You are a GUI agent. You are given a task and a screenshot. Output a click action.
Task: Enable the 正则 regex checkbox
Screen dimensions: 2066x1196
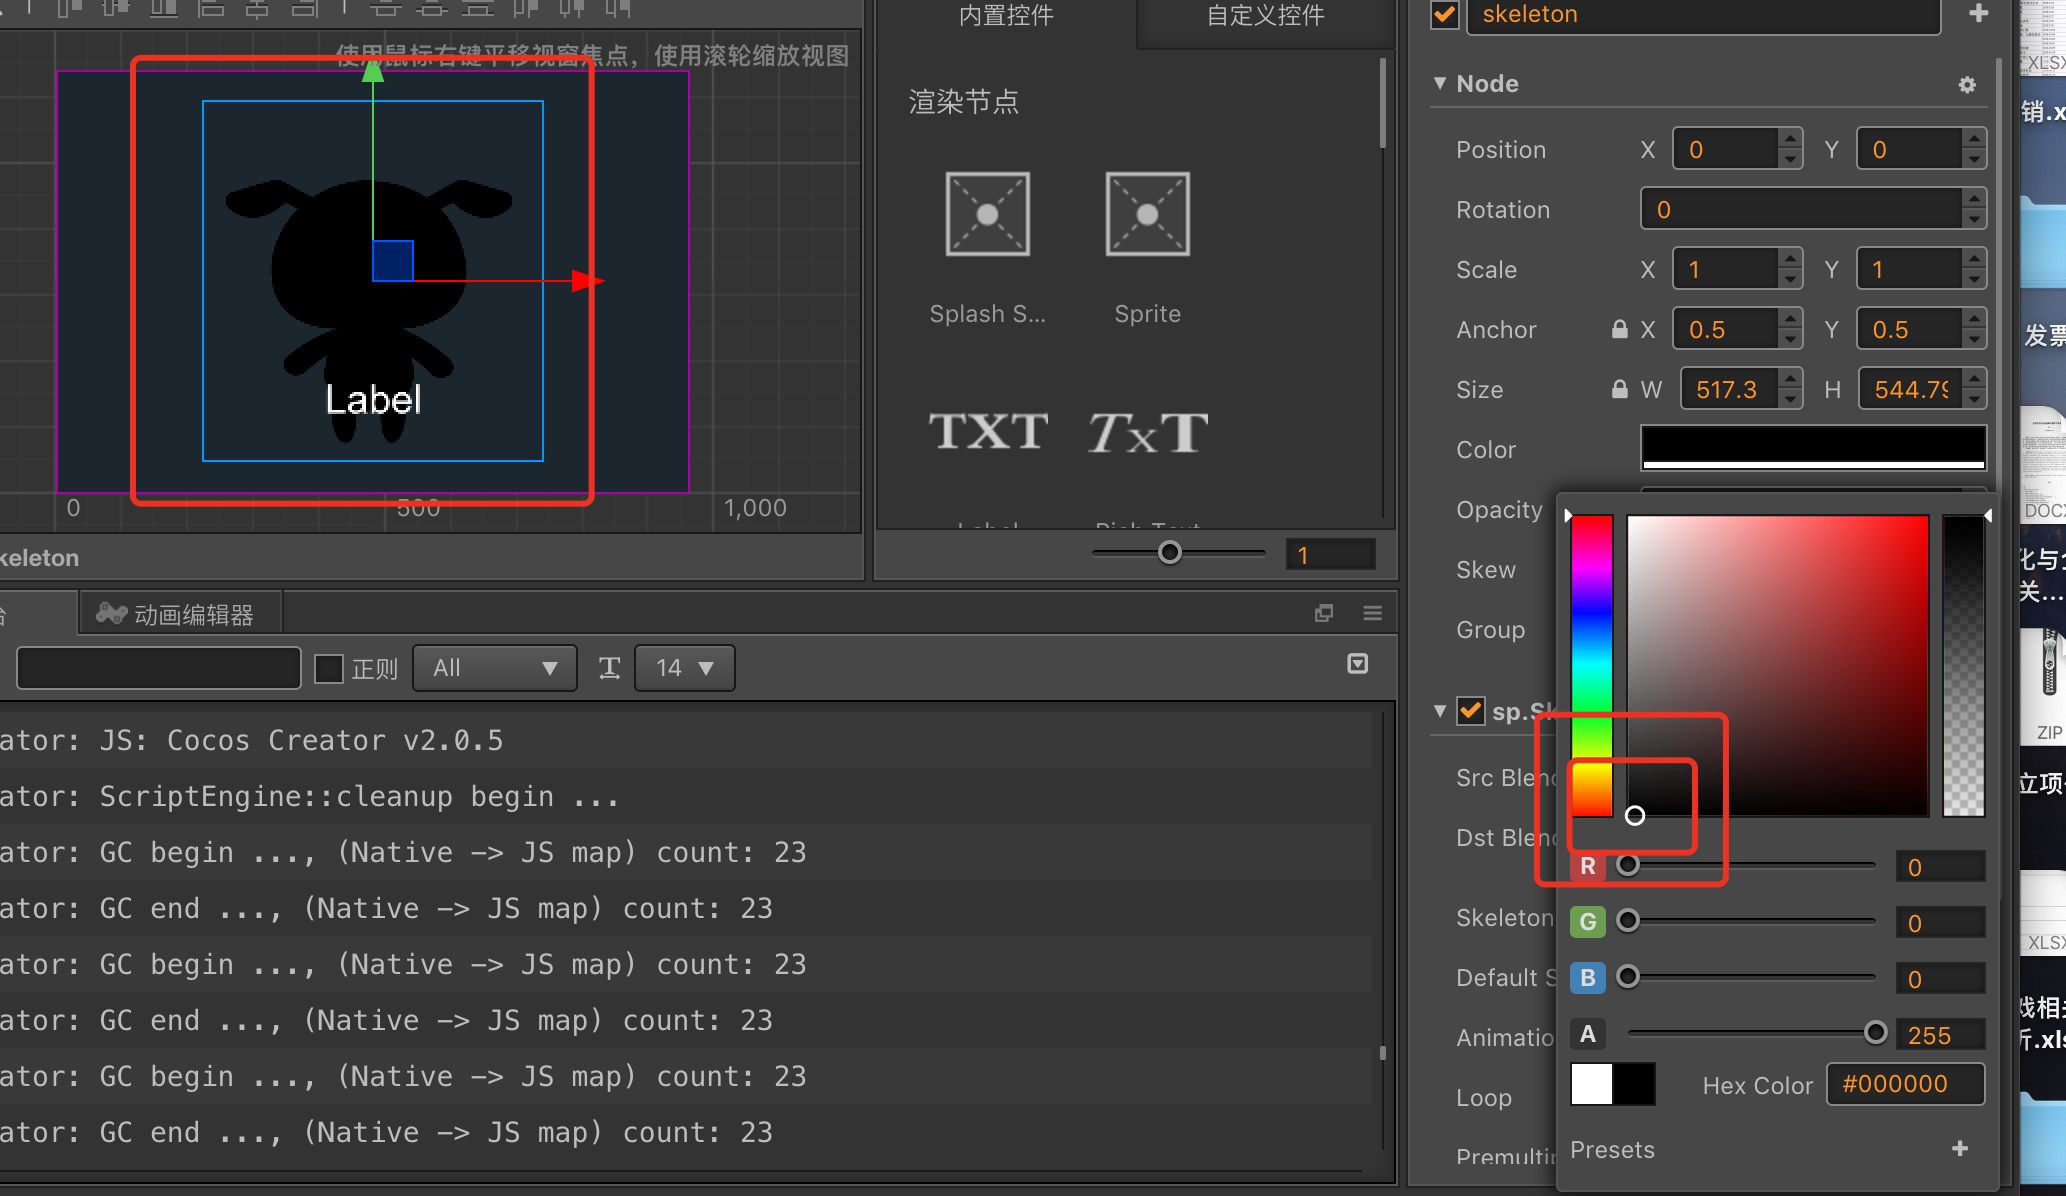pyautogui.click(x=329, y=668)
